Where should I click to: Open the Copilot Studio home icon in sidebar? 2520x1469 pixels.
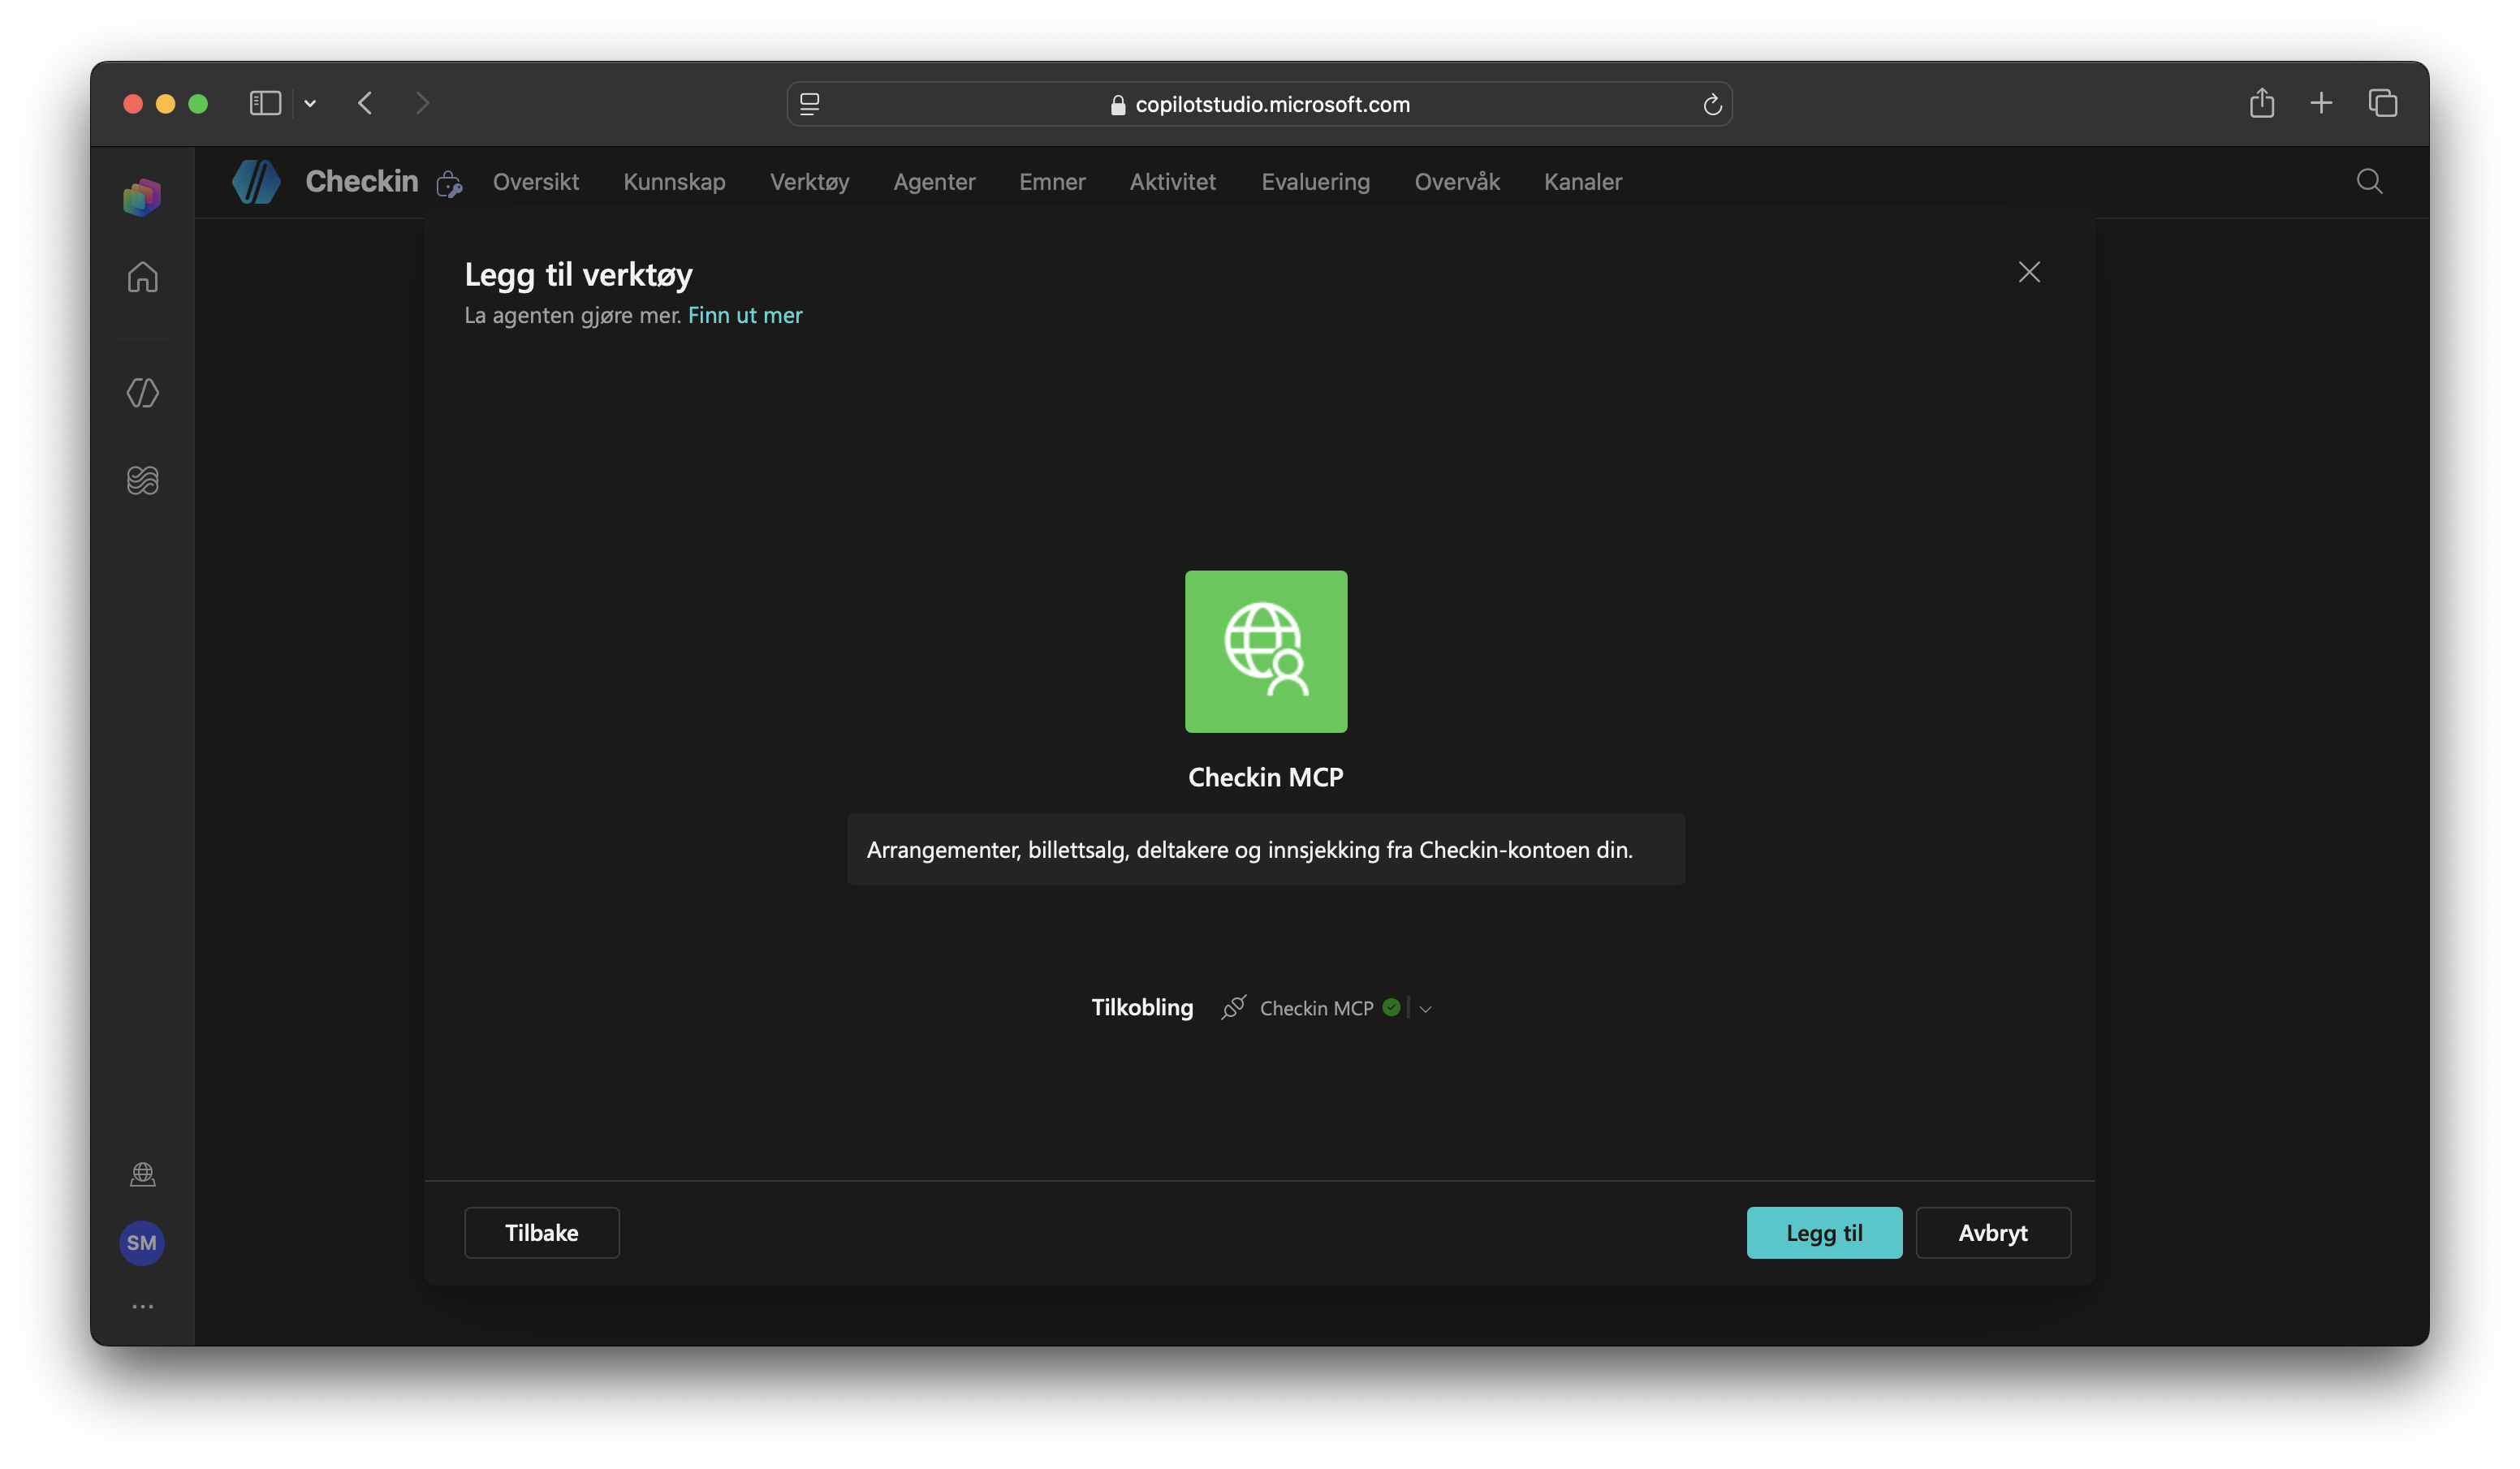coord(142,277)
